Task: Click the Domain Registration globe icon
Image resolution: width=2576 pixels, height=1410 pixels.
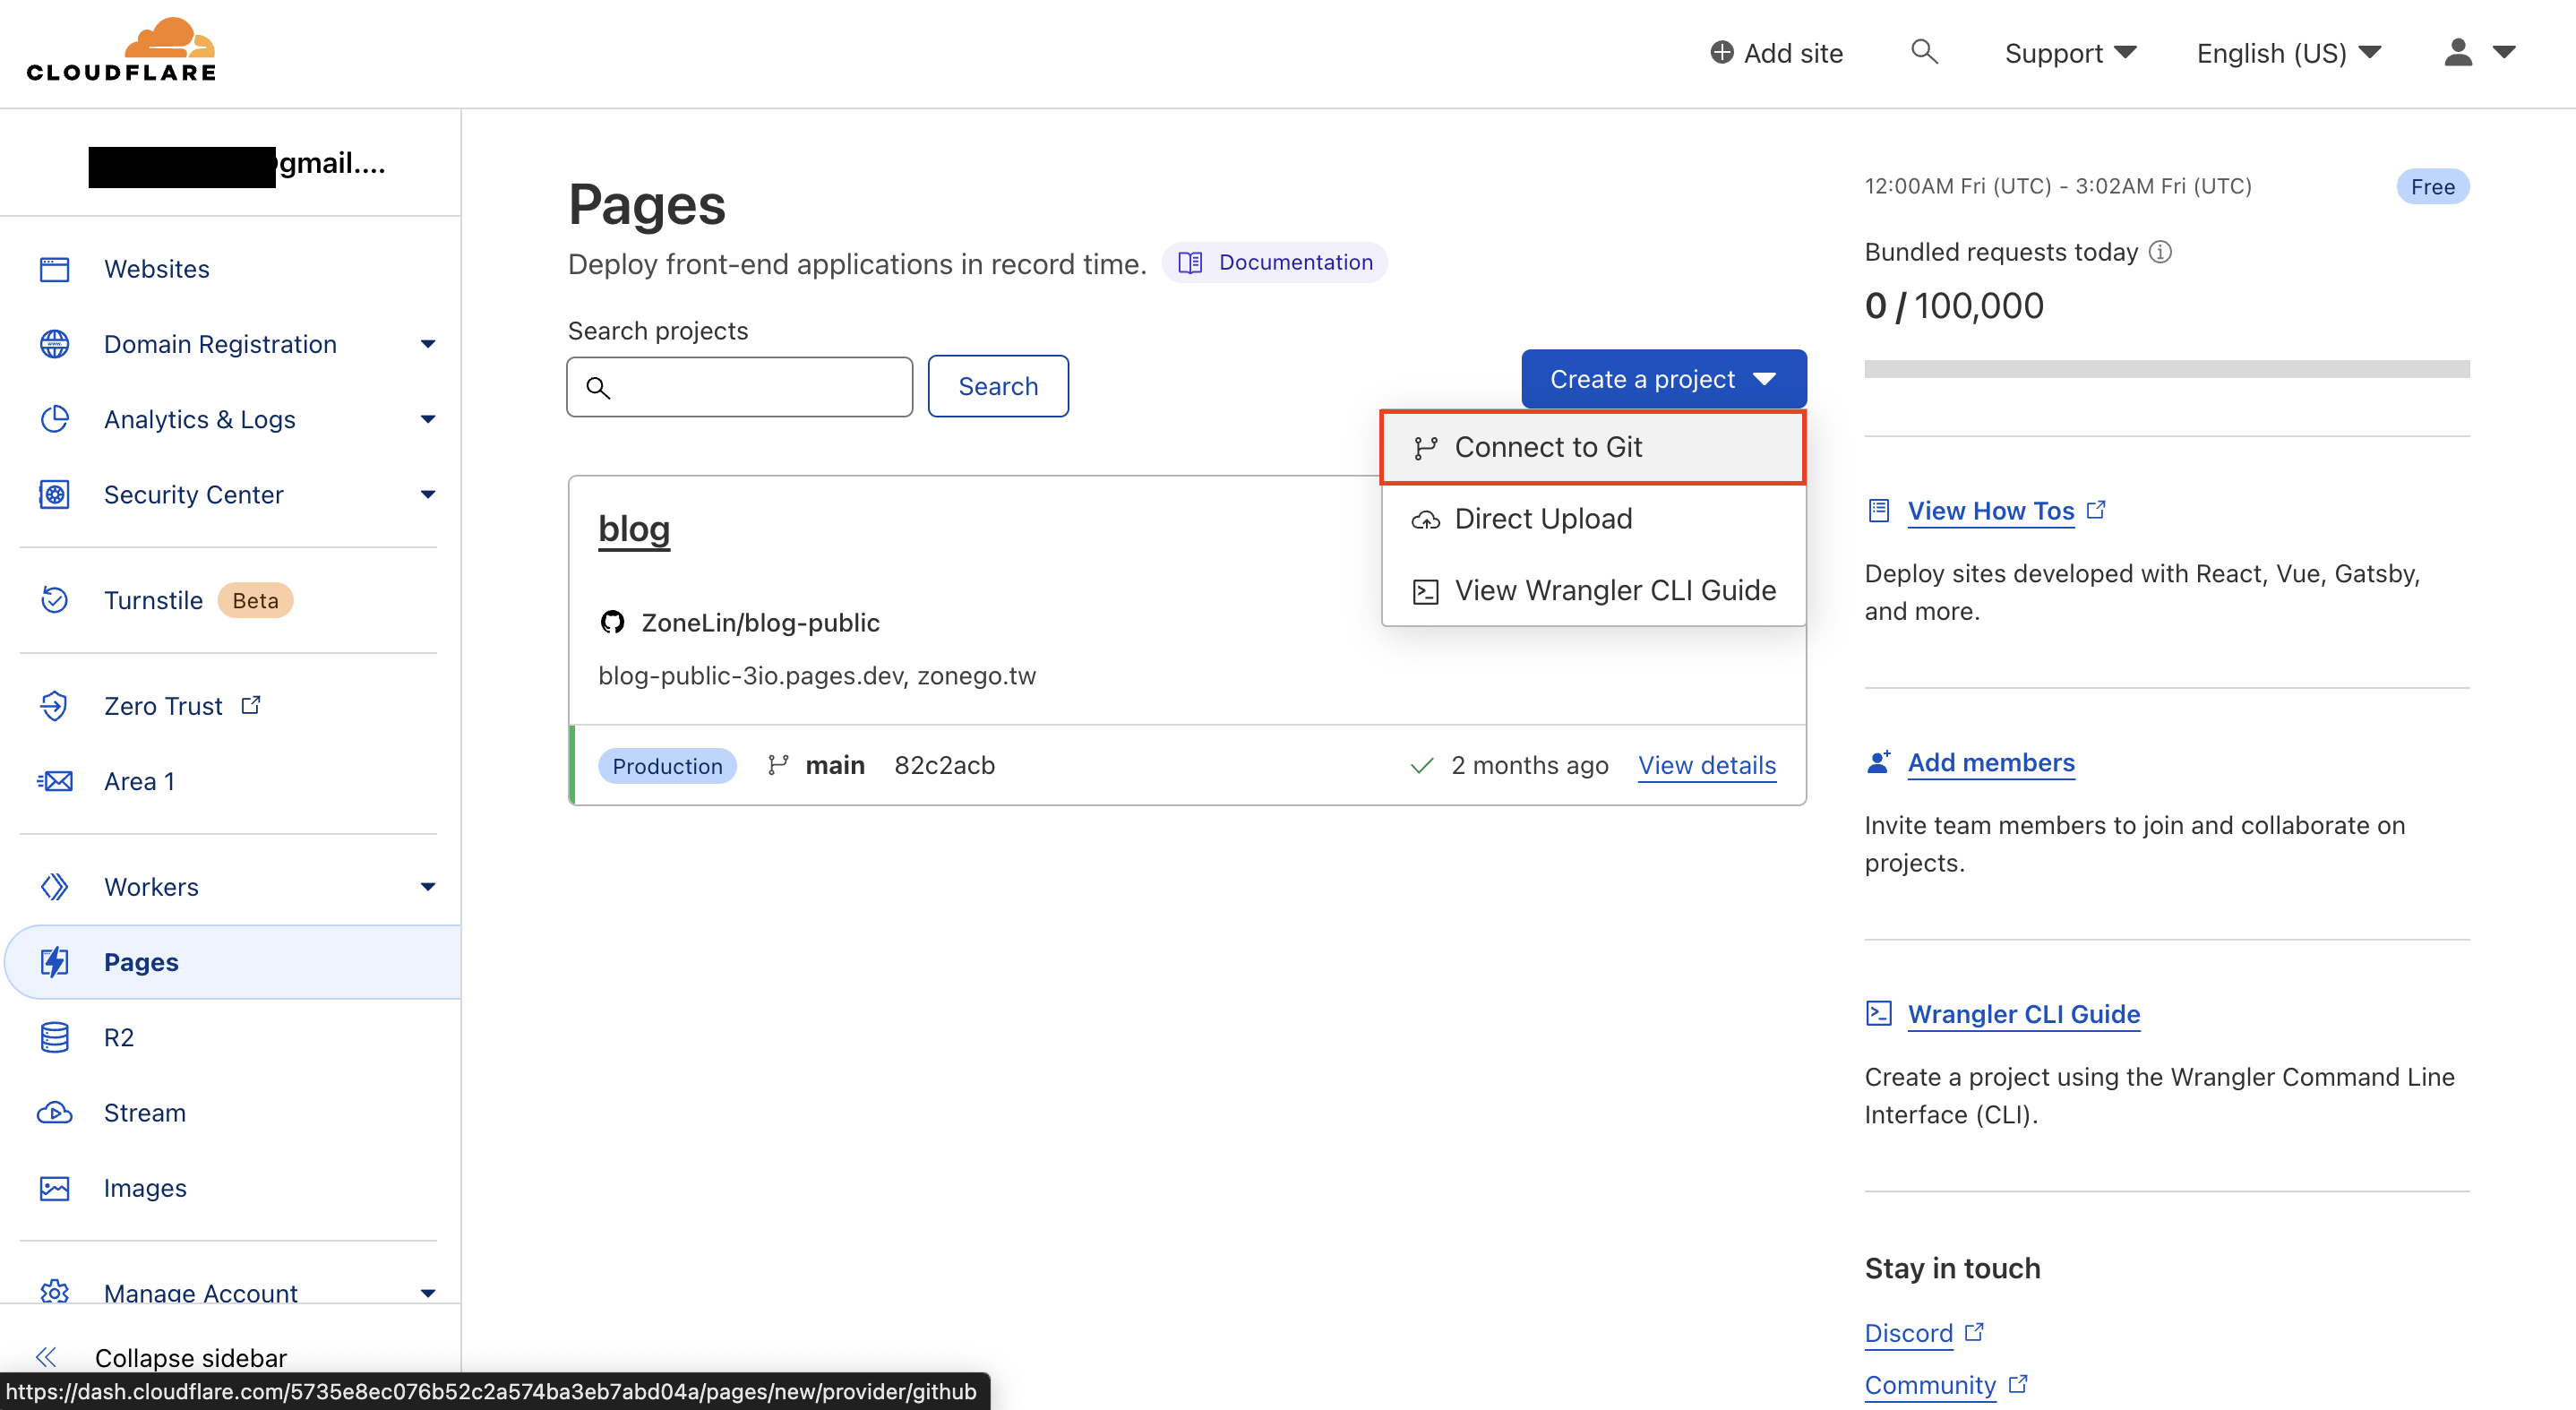Action: (54, 344)
